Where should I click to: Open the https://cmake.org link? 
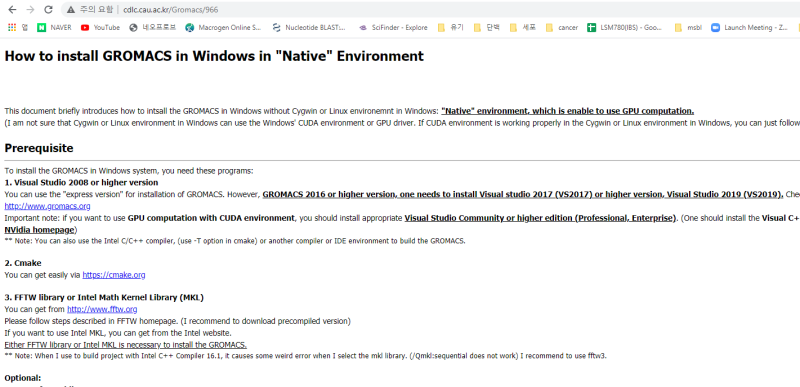[x=114, y=275]
